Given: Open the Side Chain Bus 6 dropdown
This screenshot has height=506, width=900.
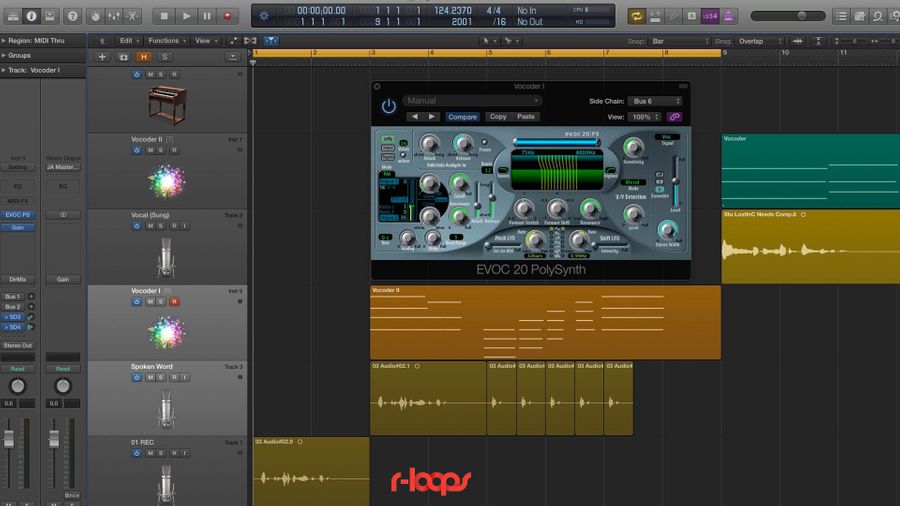Looking at the screenshot, I should (x=655, y=101).
